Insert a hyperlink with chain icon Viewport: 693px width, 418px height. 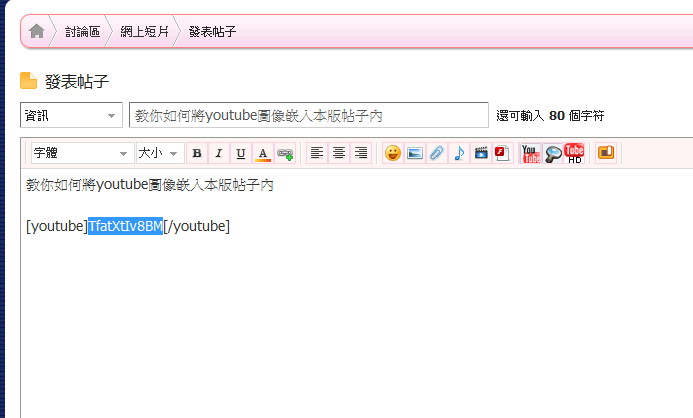[x=285, y=153]
